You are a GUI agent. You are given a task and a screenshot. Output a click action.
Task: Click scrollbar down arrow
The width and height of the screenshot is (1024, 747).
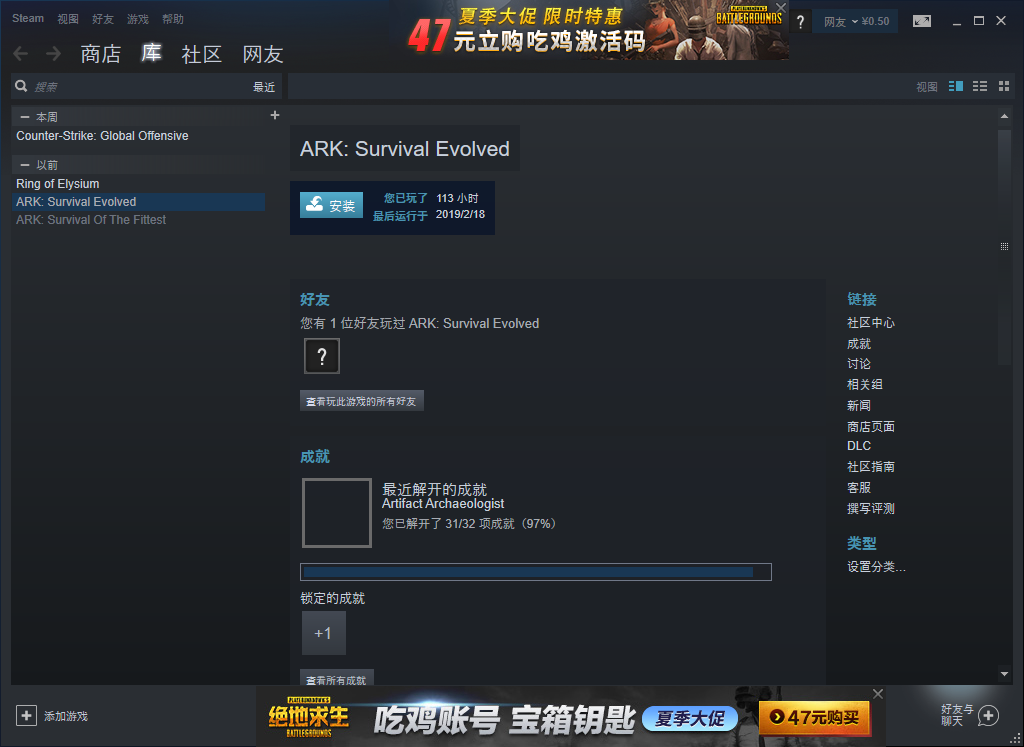pyautogui.click(x=1004, y=674)
